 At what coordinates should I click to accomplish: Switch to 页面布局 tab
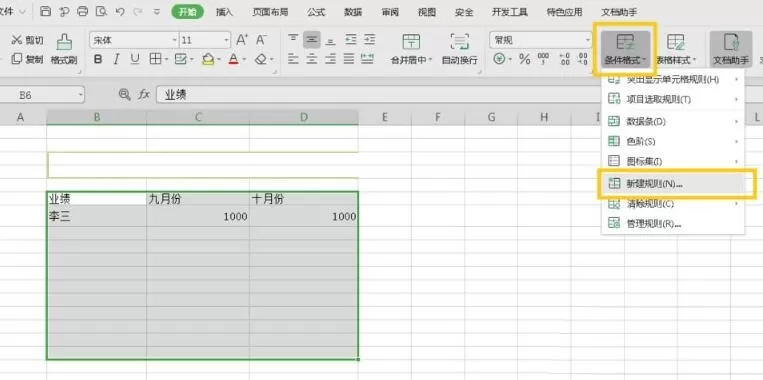[270, 12]
